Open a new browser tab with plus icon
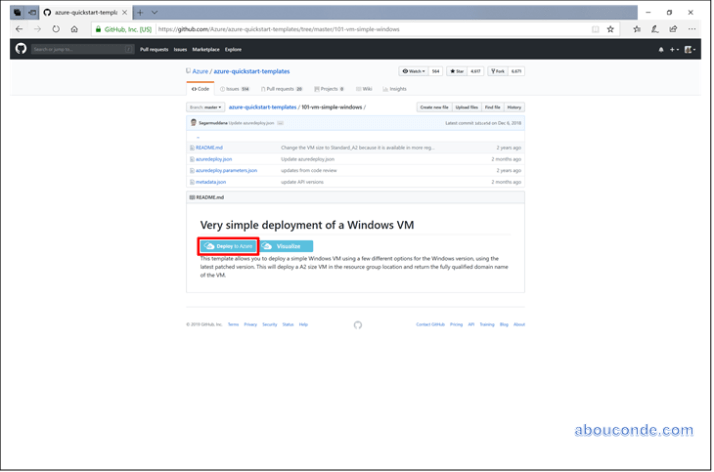Screen dimensions: 714x472 (x=140, y=12)
